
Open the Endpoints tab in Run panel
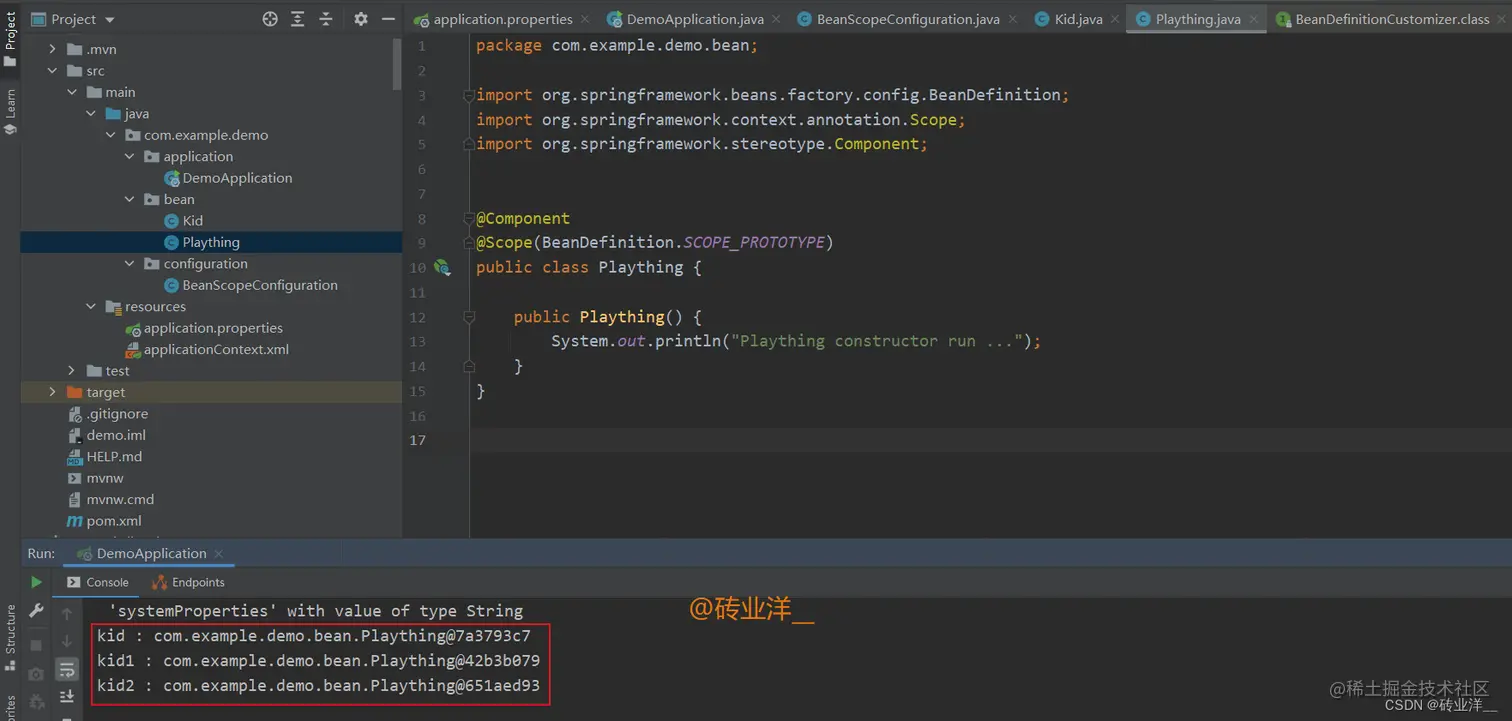click(188, 582)
